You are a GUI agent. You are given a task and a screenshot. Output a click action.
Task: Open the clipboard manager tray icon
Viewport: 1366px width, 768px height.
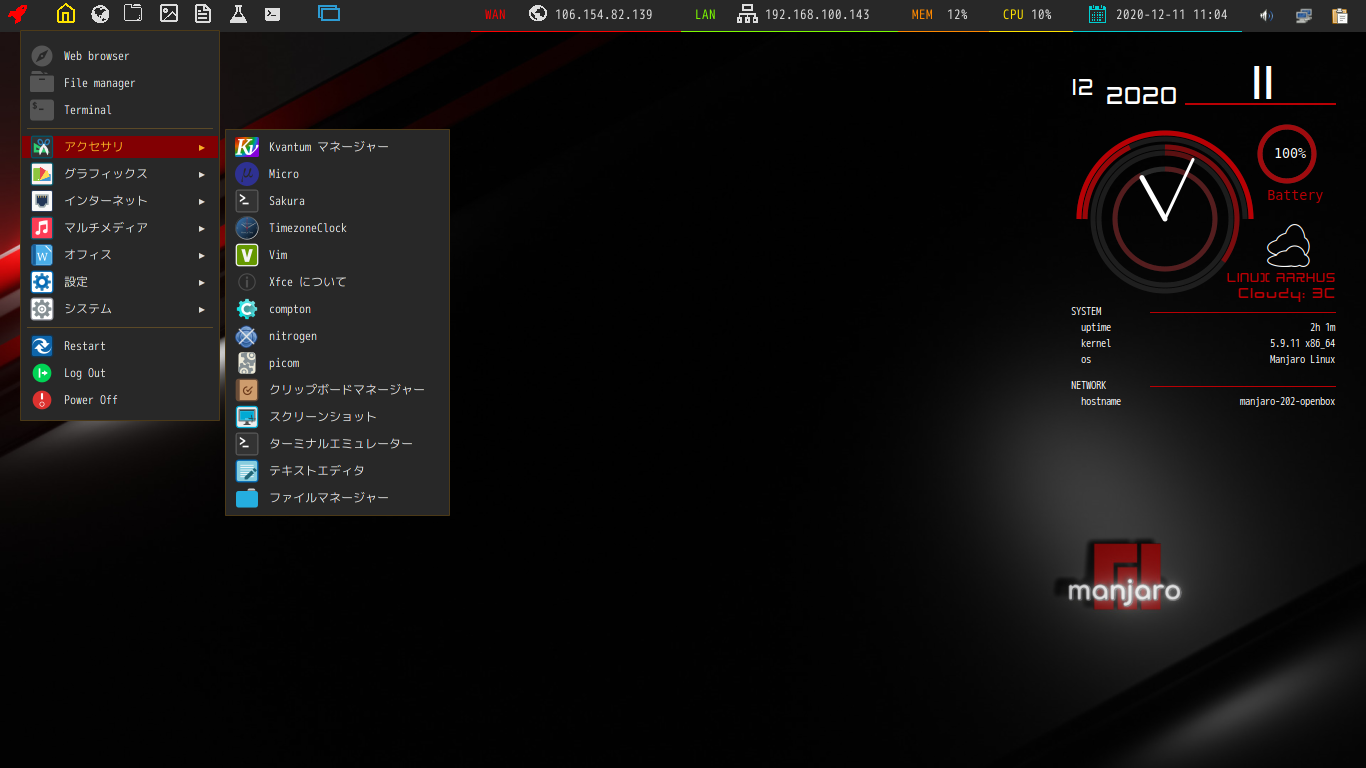click(x=1340, y=15)
